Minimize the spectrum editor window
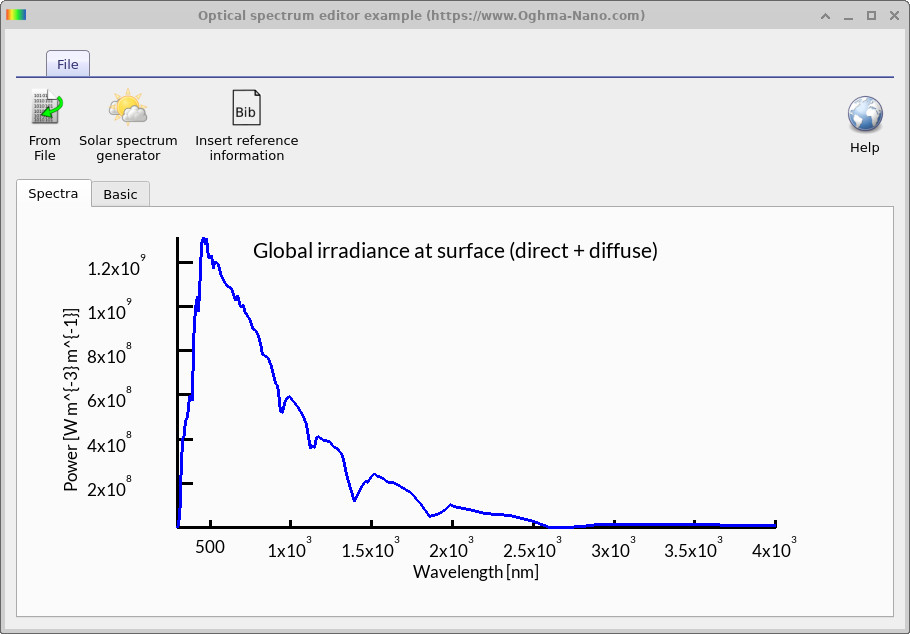This screenshot has width=910, height=634. click(848, 15)
